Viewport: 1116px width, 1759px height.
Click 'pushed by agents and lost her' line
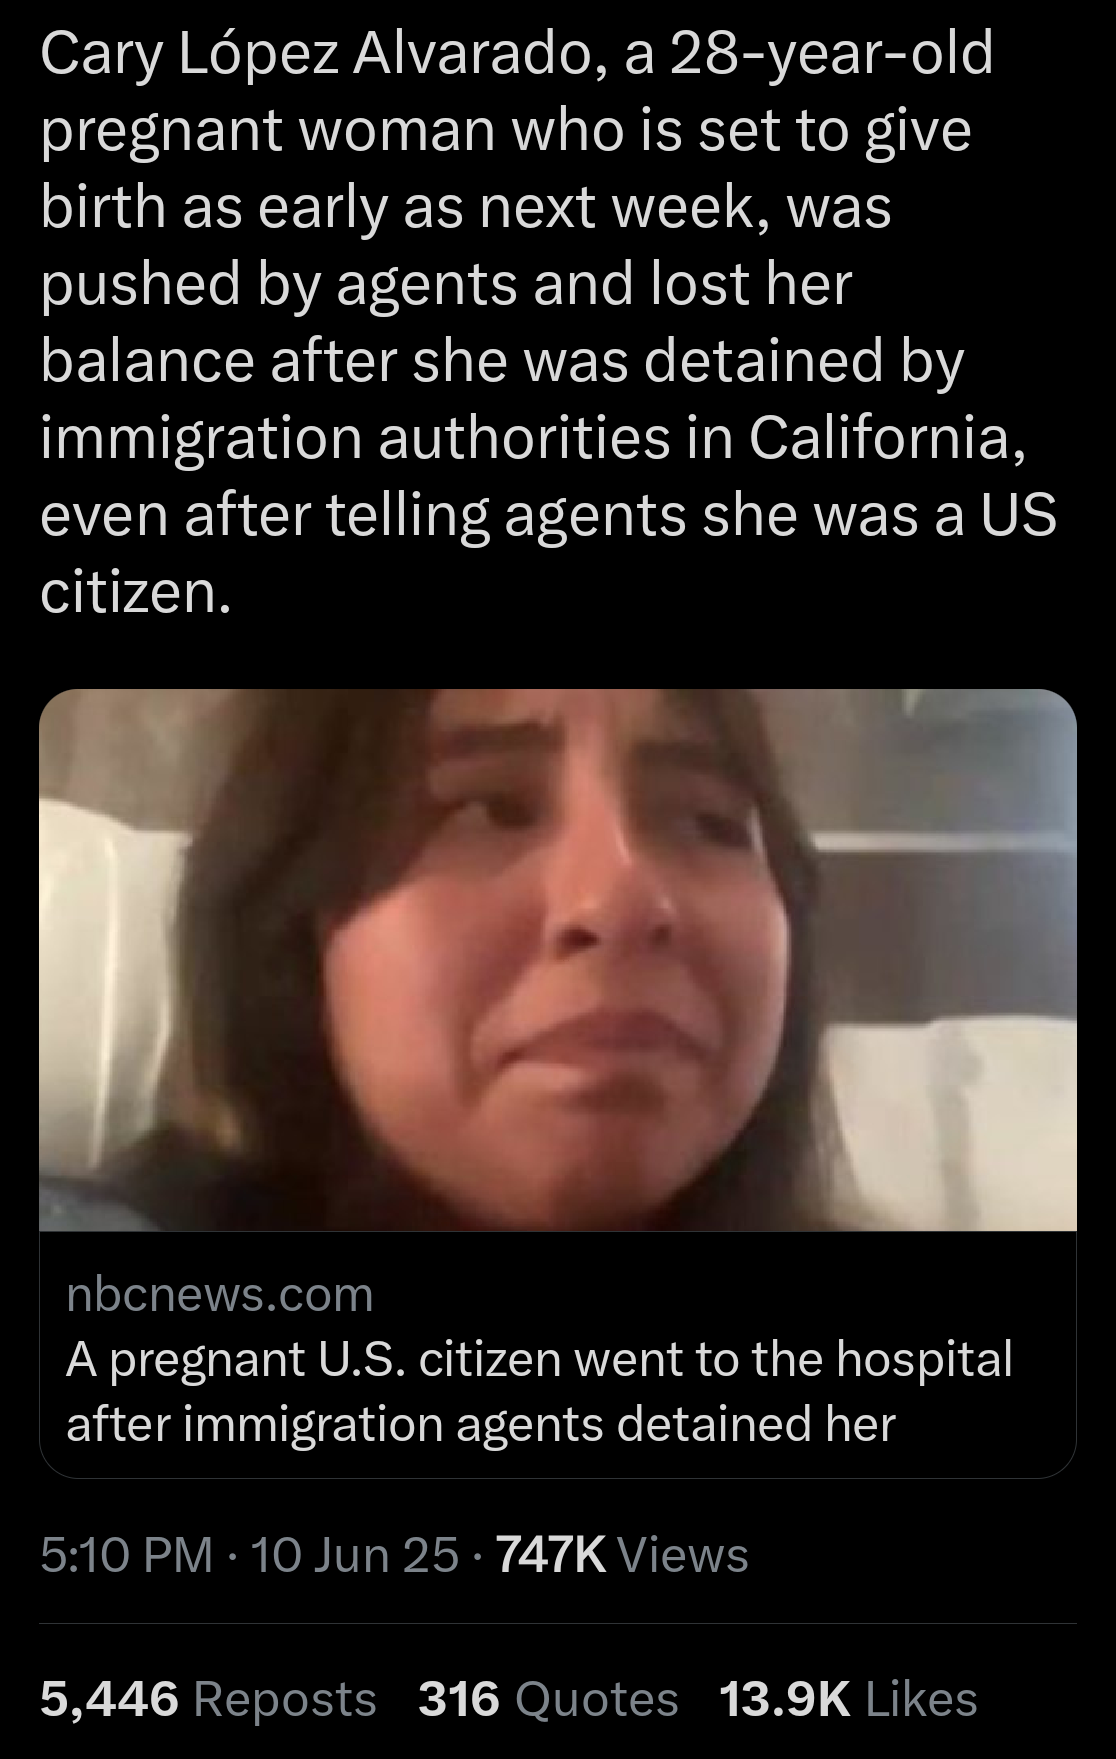446,285
